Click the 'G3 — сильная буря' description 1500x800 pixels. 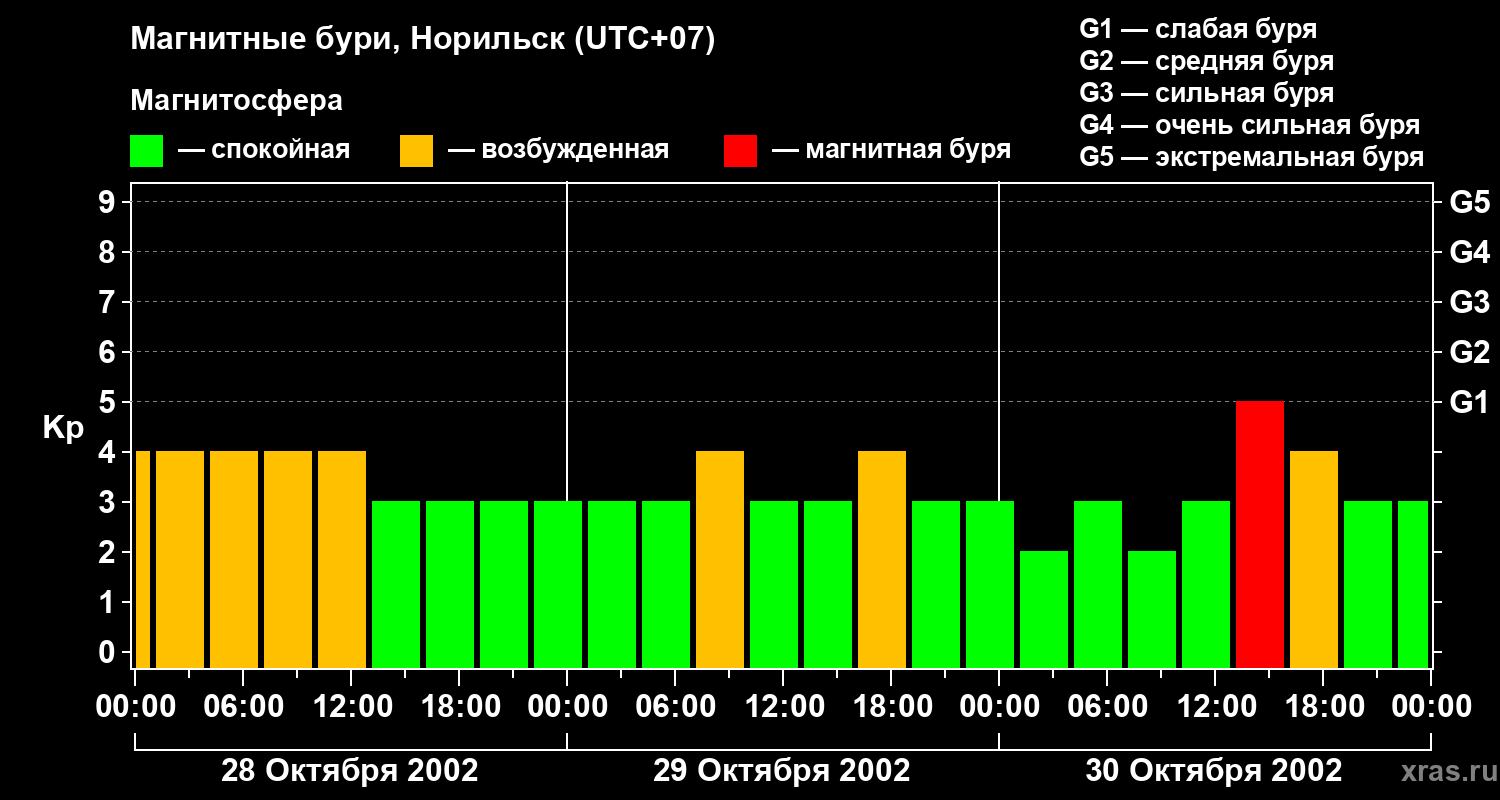point(1206,93)
